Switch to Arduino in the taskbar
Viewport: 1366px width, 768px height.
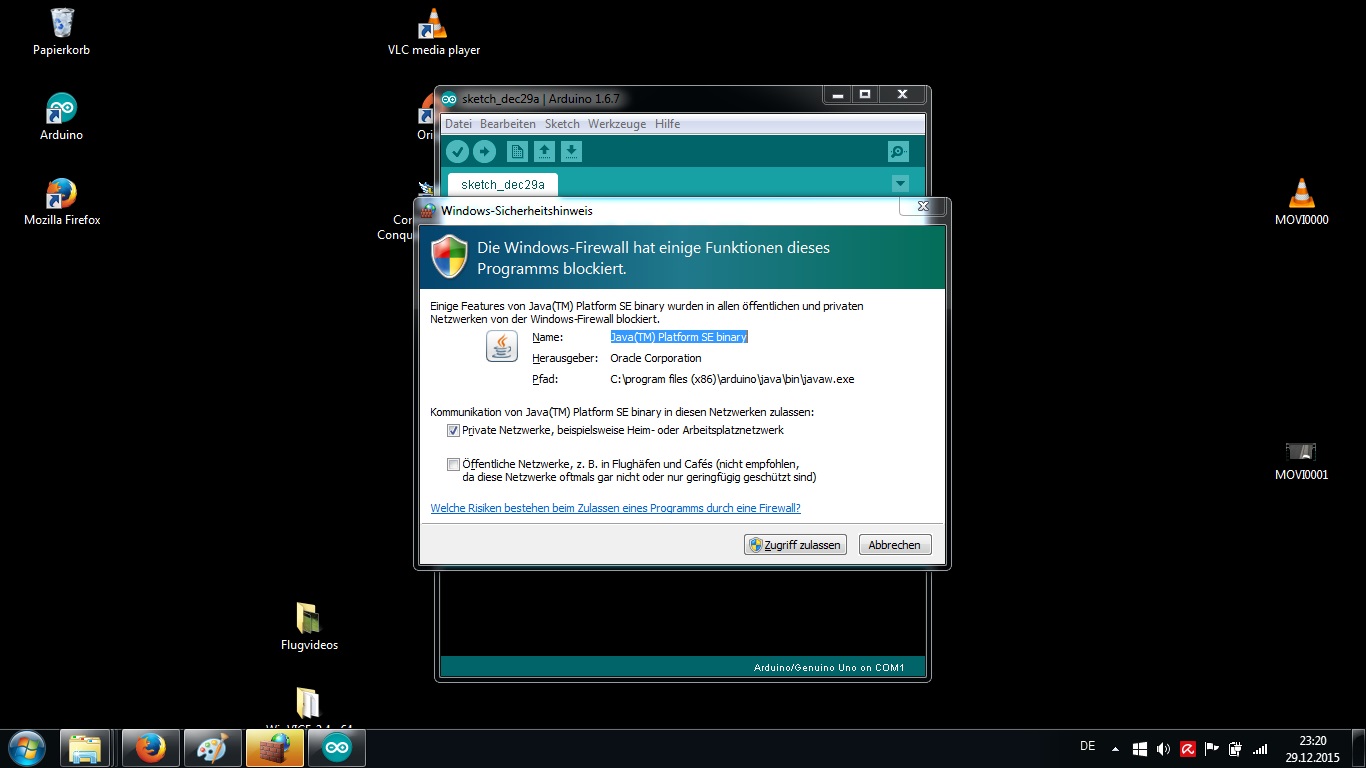tap(337, 748)
